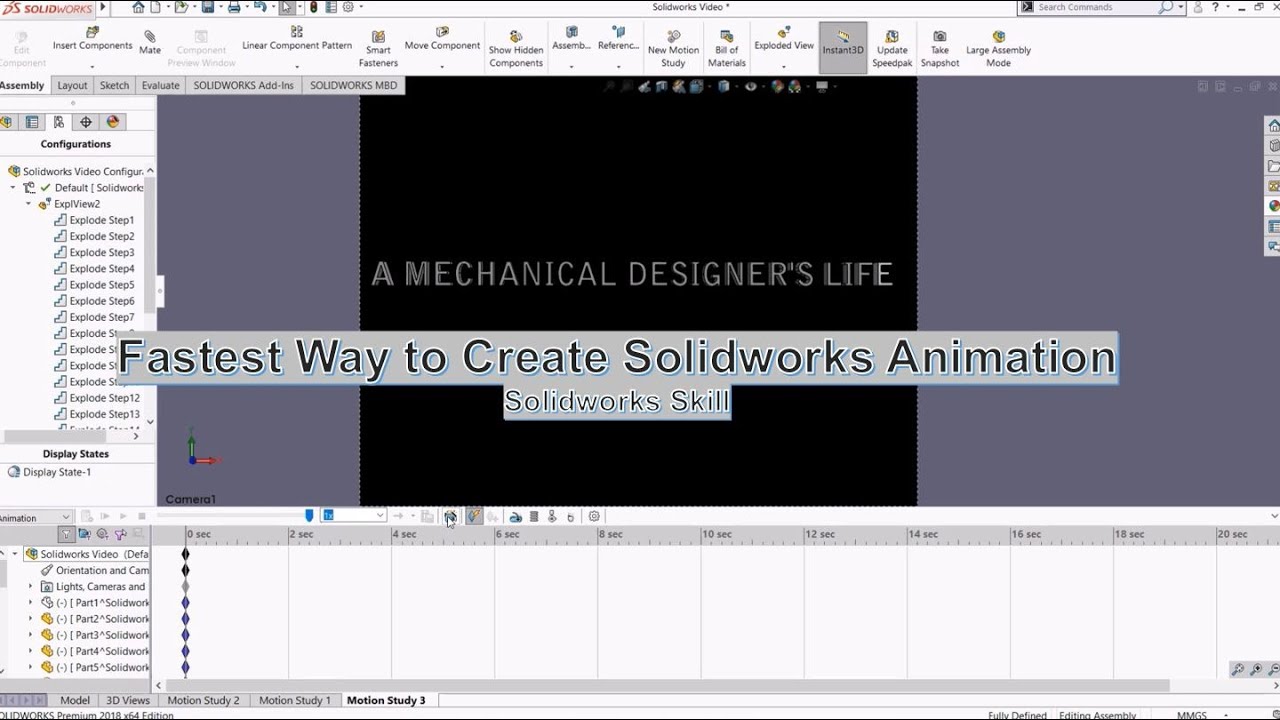Expand Insert Components dropdown arrow
The image size is (1280, 720).
point(92,66)
